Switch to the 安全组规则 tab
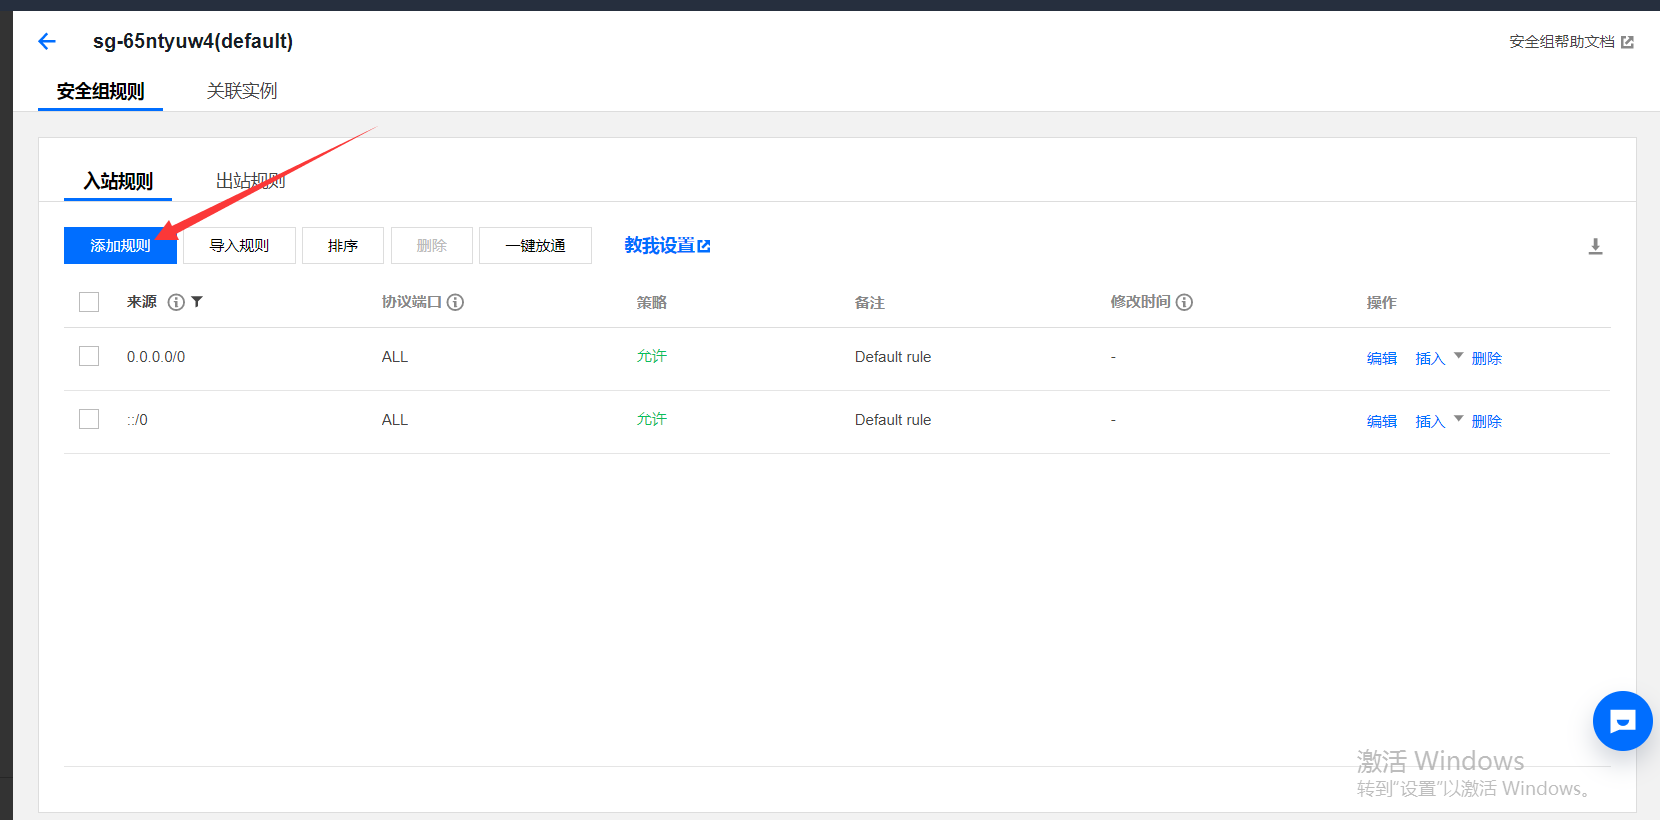Viewport: 1660px width, 820px height. (x=100, y=91)
